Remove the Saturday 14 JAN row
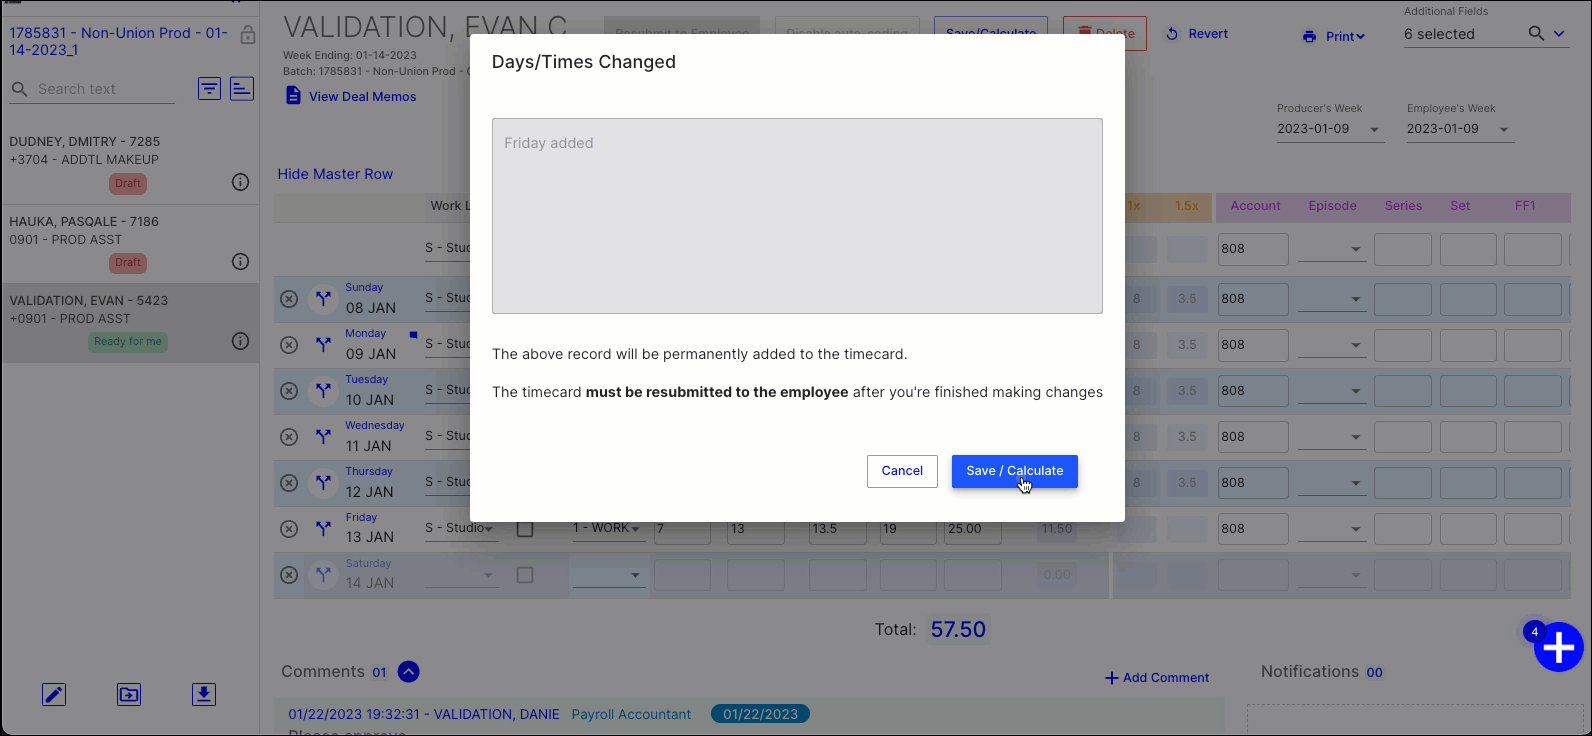 click(289, 575)
